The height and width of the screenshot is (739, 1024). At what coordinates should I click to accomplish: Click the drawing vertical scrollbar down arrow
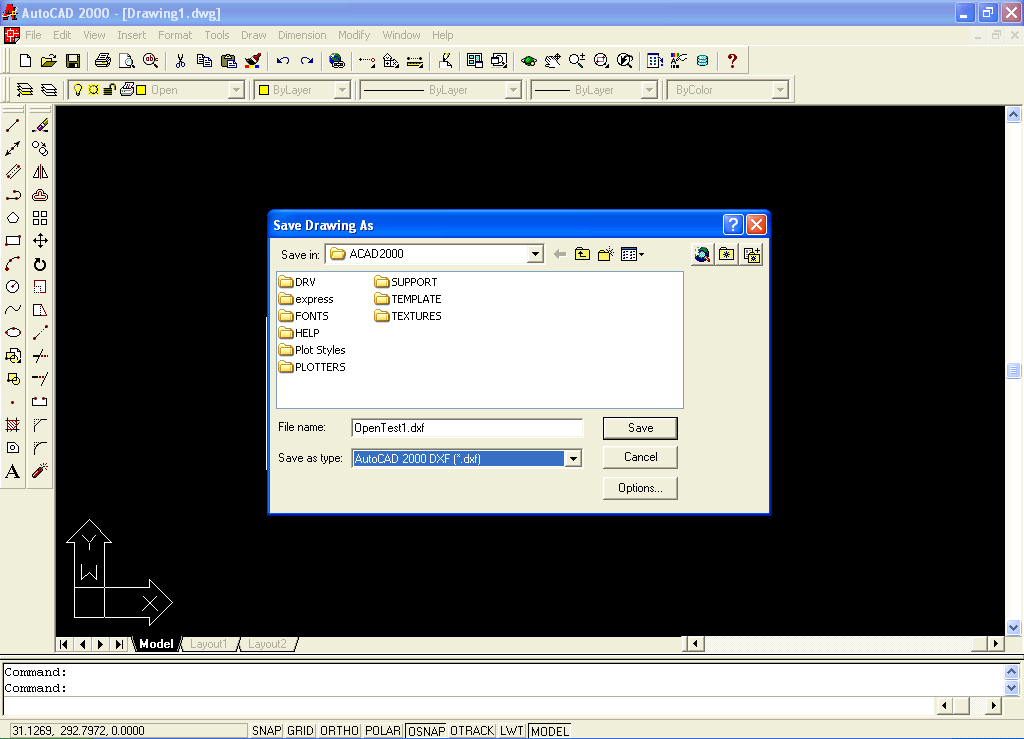[x=1013, y=627]
